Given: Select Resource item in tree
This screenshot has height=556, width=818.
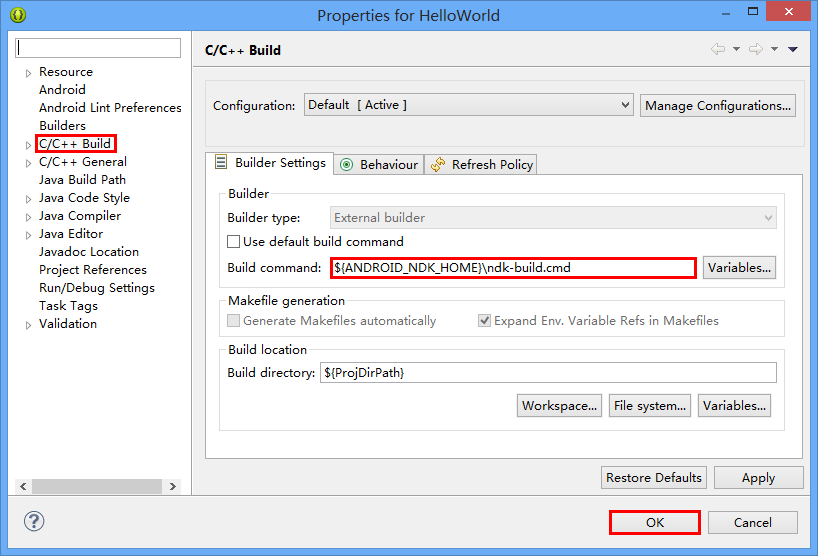Looking at the screenshot, I should pos(66,71).
